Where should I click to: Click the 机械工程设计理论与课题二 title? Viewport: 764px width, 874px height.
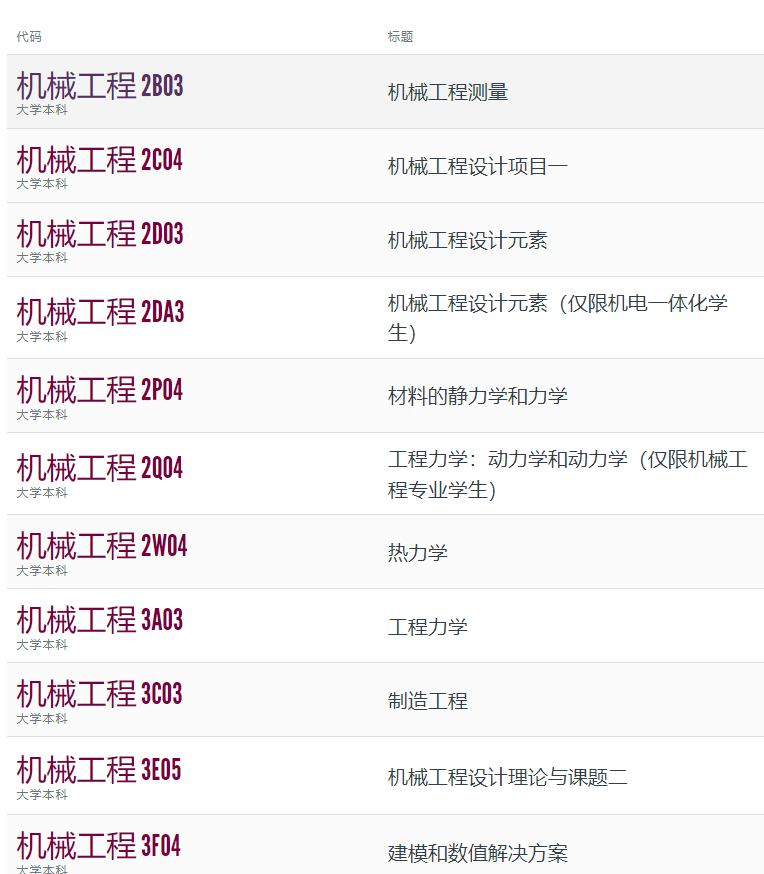(508, 777)
